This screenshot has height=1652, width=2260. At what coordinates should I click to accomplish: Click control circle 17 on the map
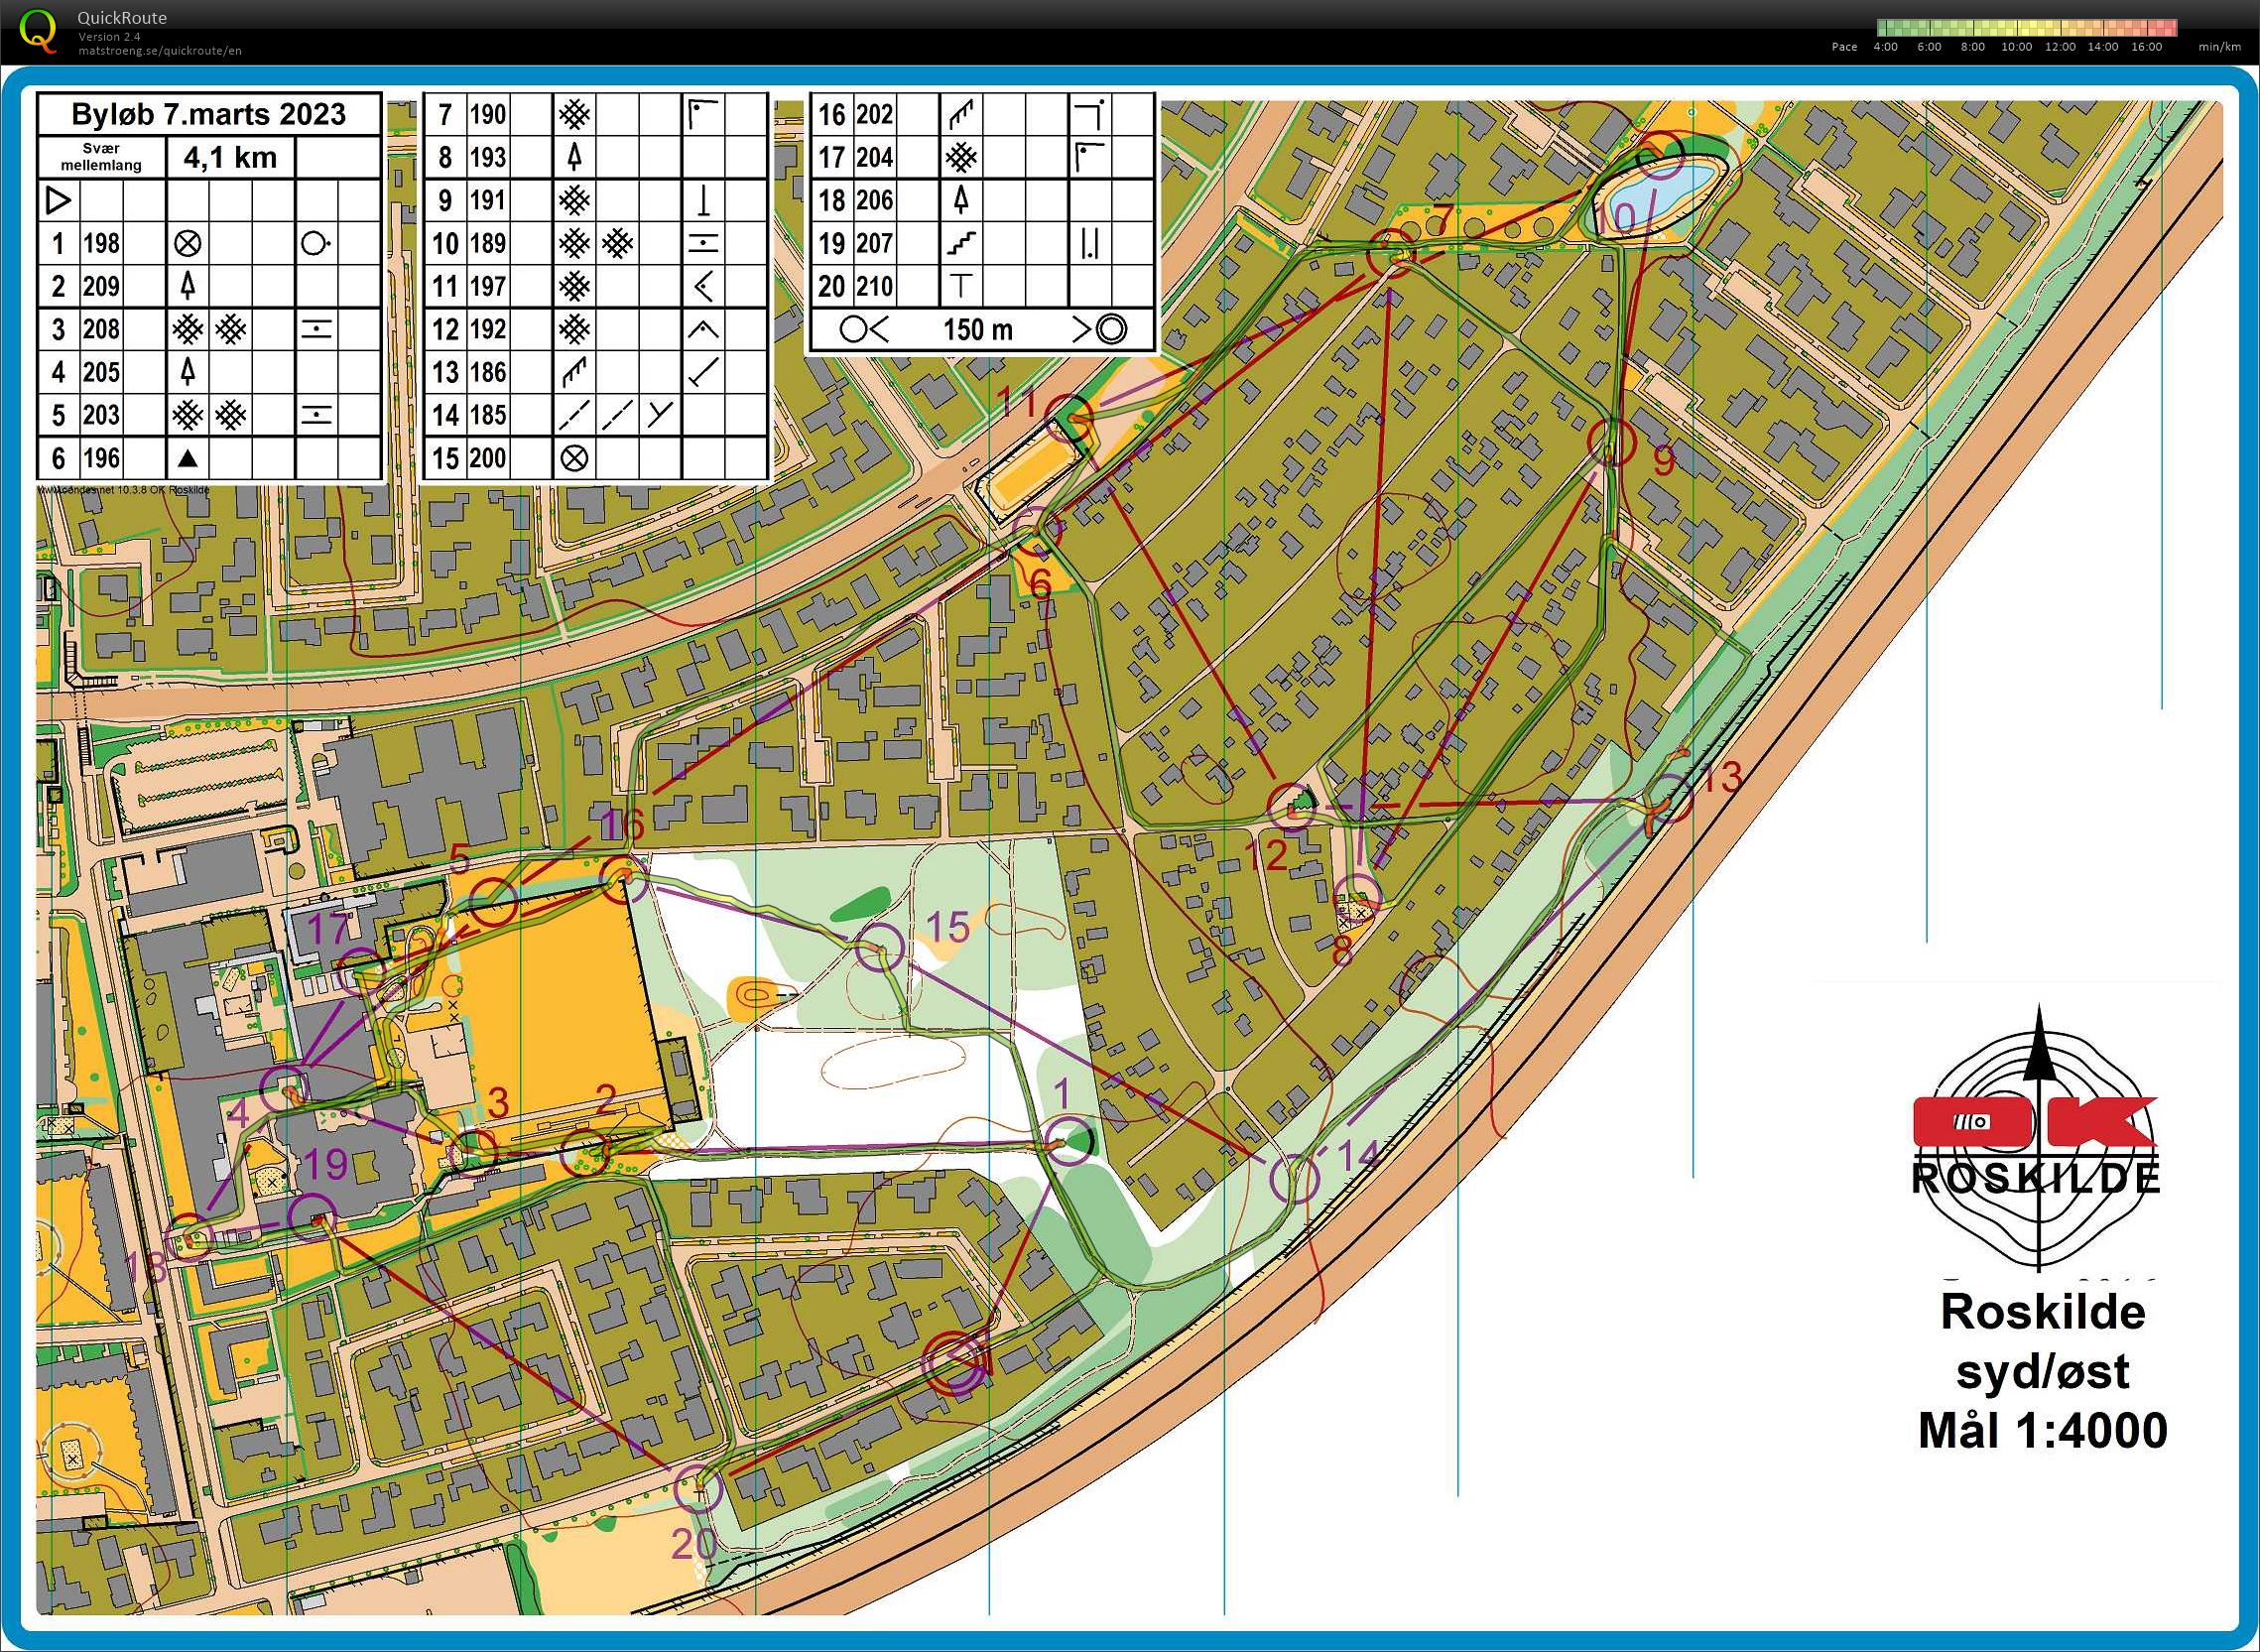[x=362, y=973]
